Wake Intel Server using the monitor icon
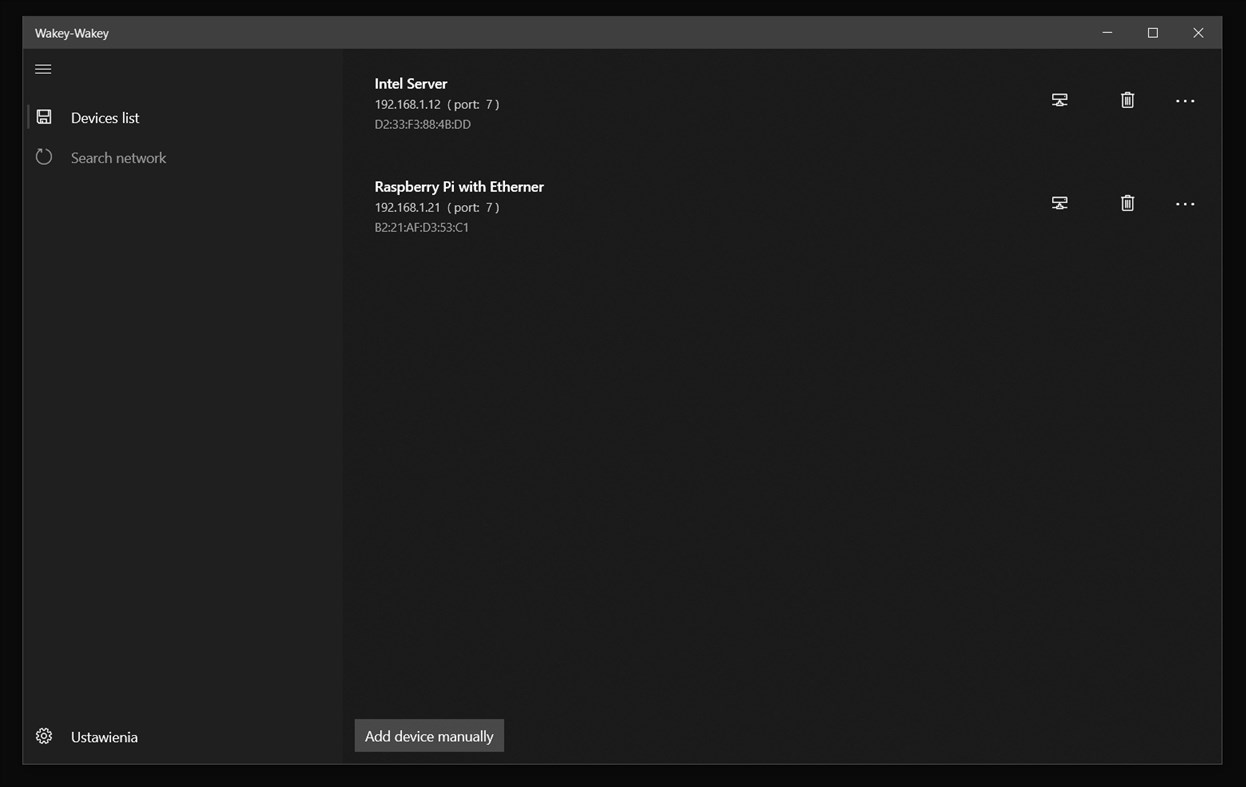1246x787 pixels. point(1059,100)
